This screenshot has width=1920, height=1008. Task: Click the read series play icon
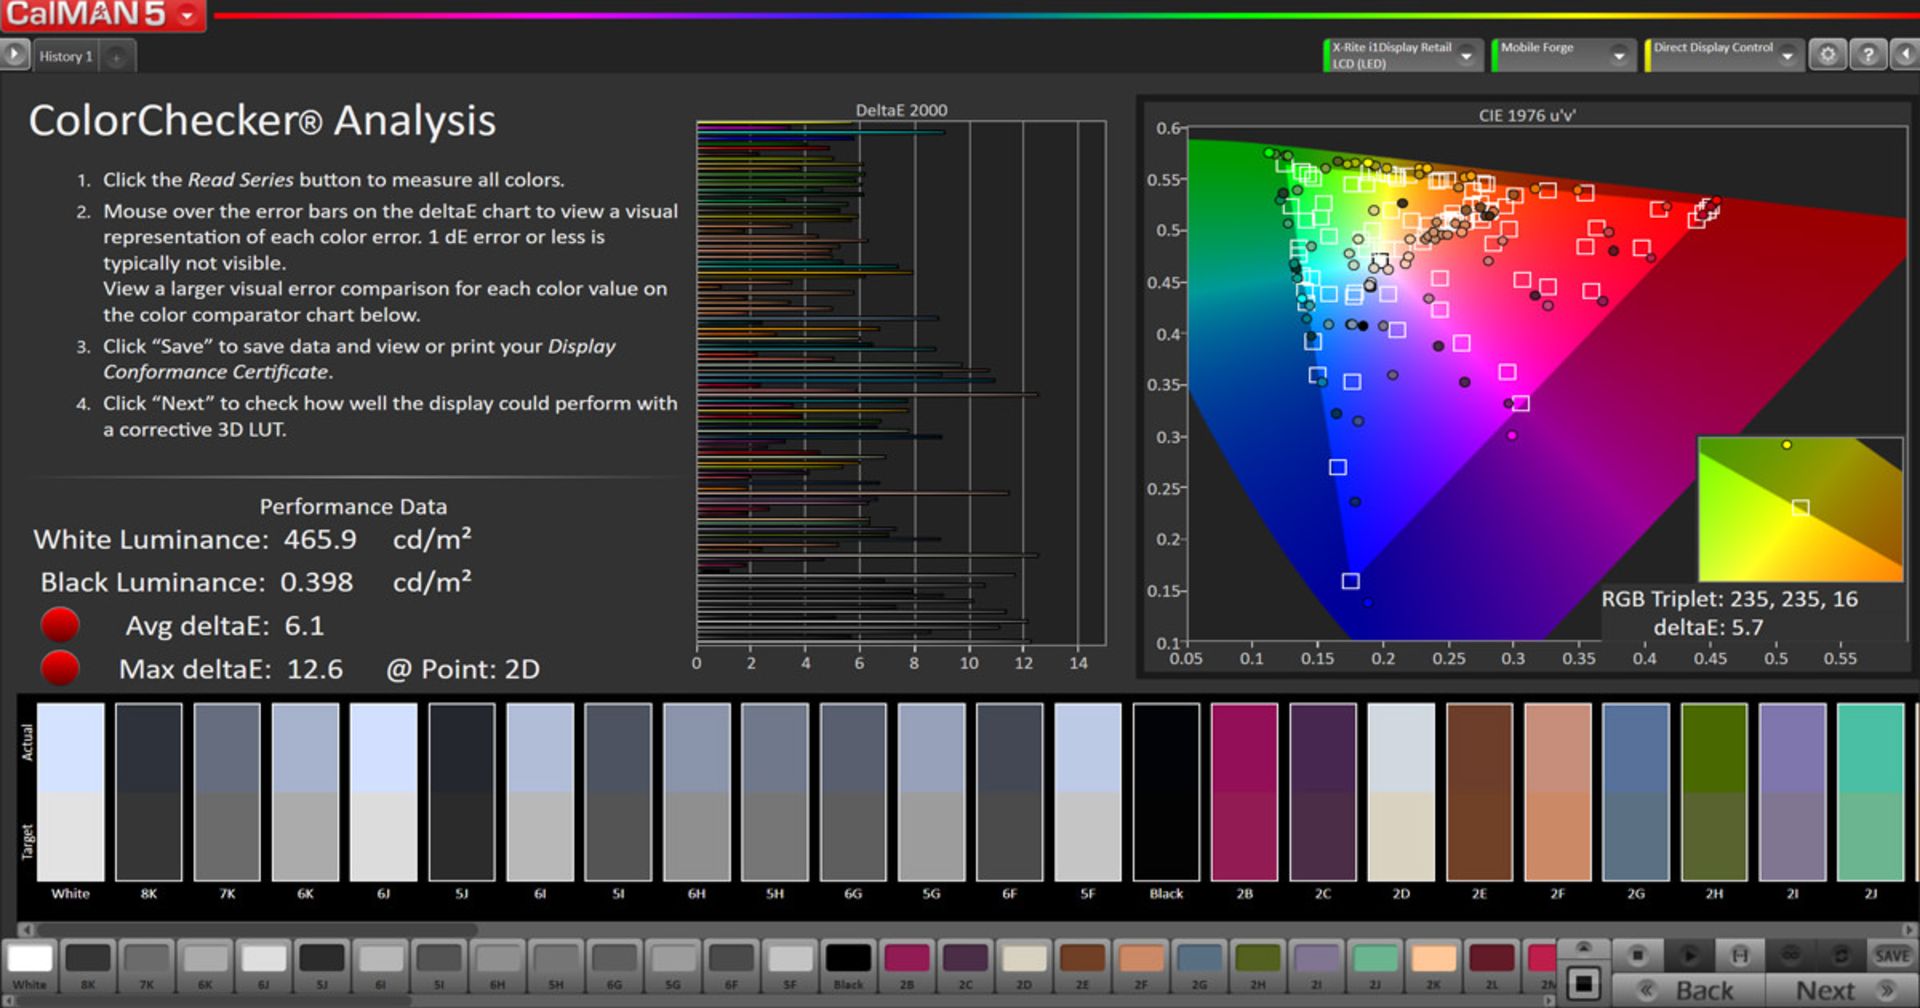click(1689, 955)
